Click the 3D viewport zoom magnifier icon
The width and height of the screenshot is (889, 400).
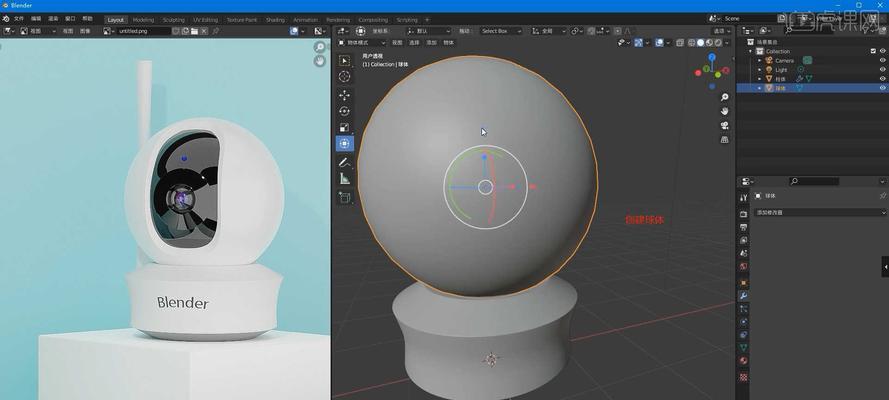pyautogui.click(x=725, y=97)
